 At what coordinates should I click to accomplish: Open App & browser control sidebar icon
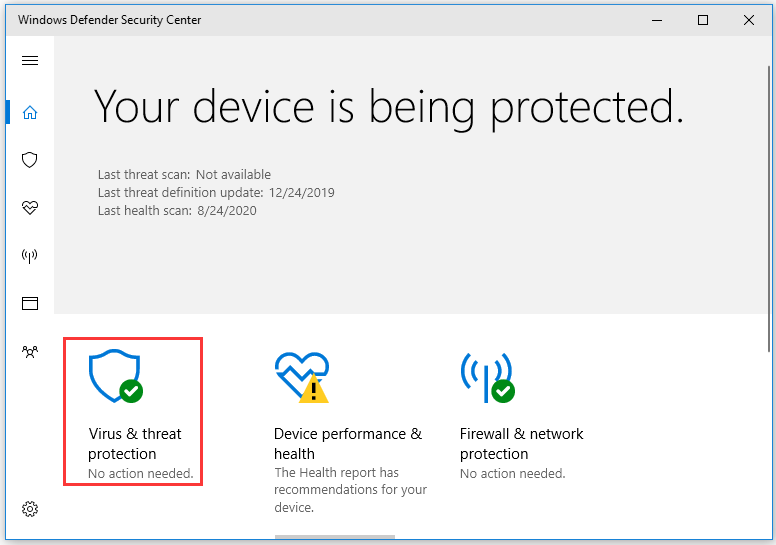pos(30,303)
